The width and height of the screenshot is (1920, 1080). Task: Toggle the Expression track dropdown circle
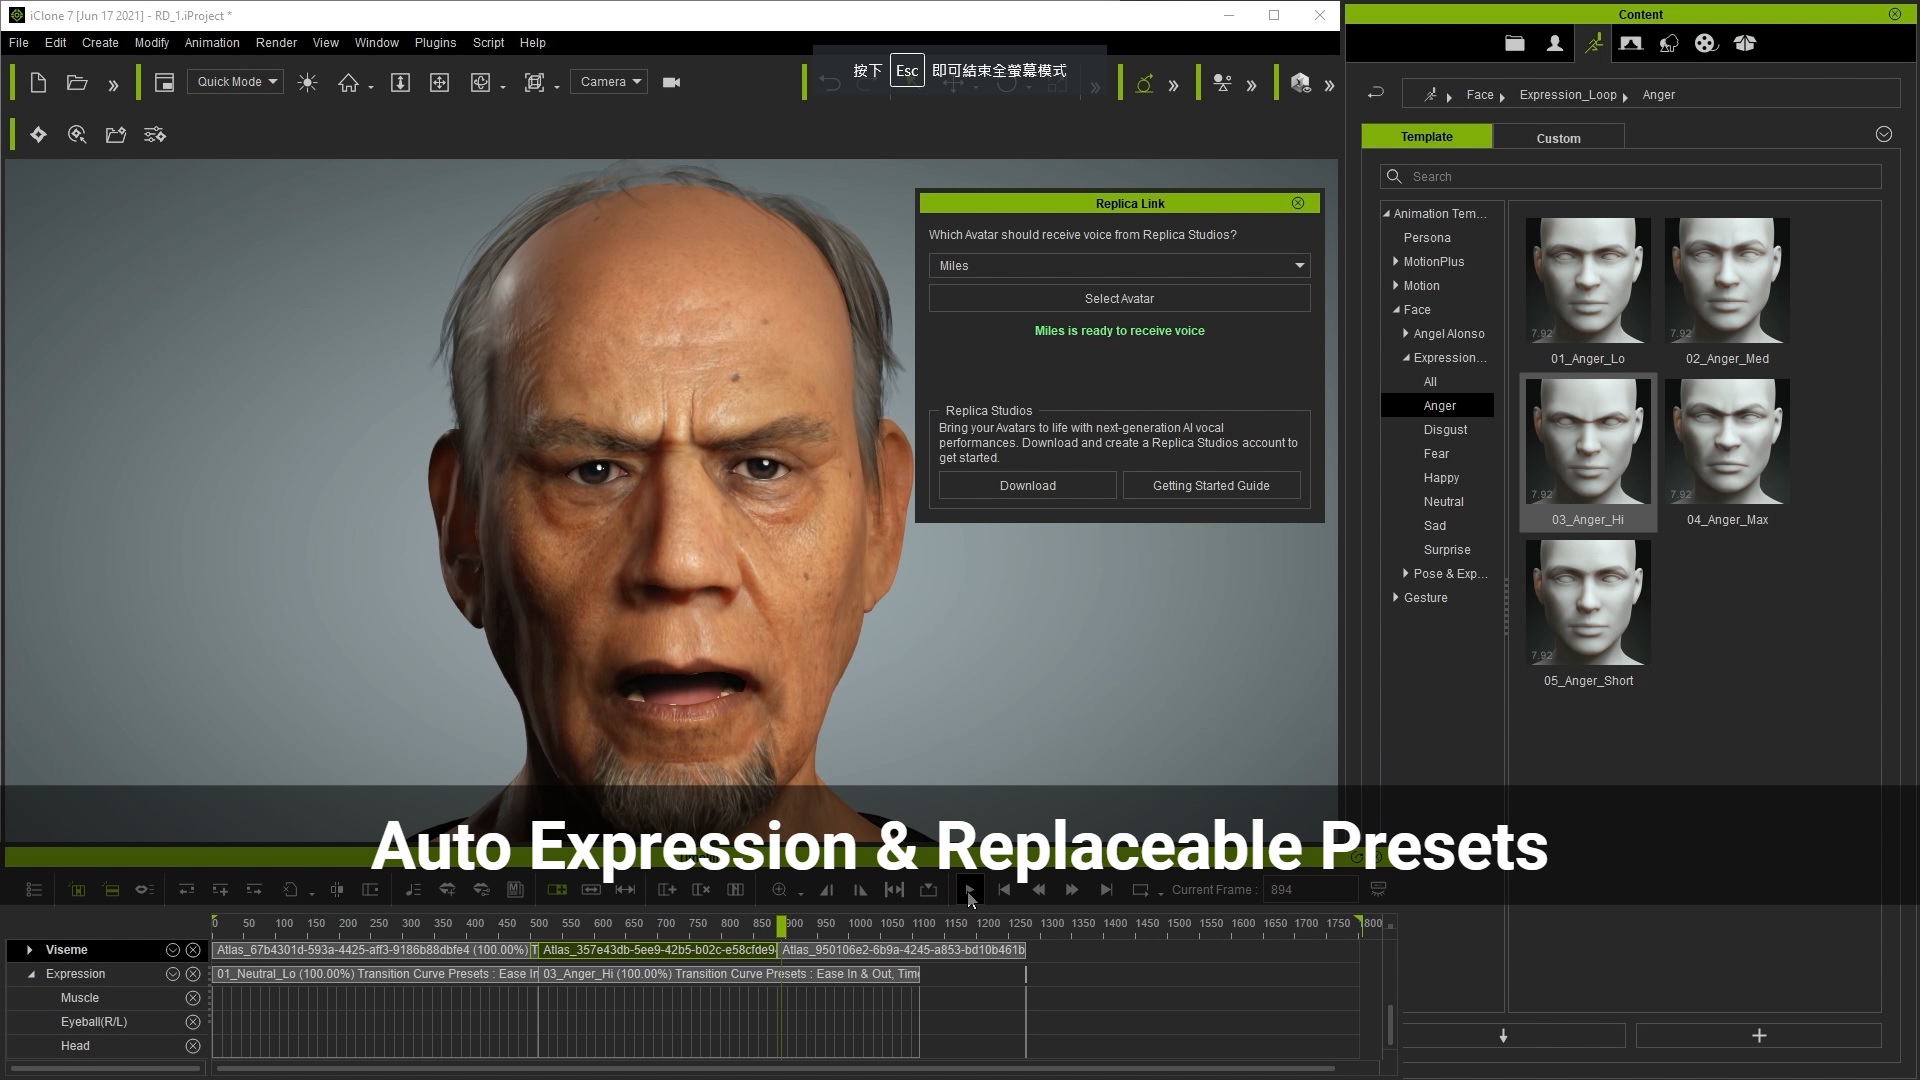point(173,974)
